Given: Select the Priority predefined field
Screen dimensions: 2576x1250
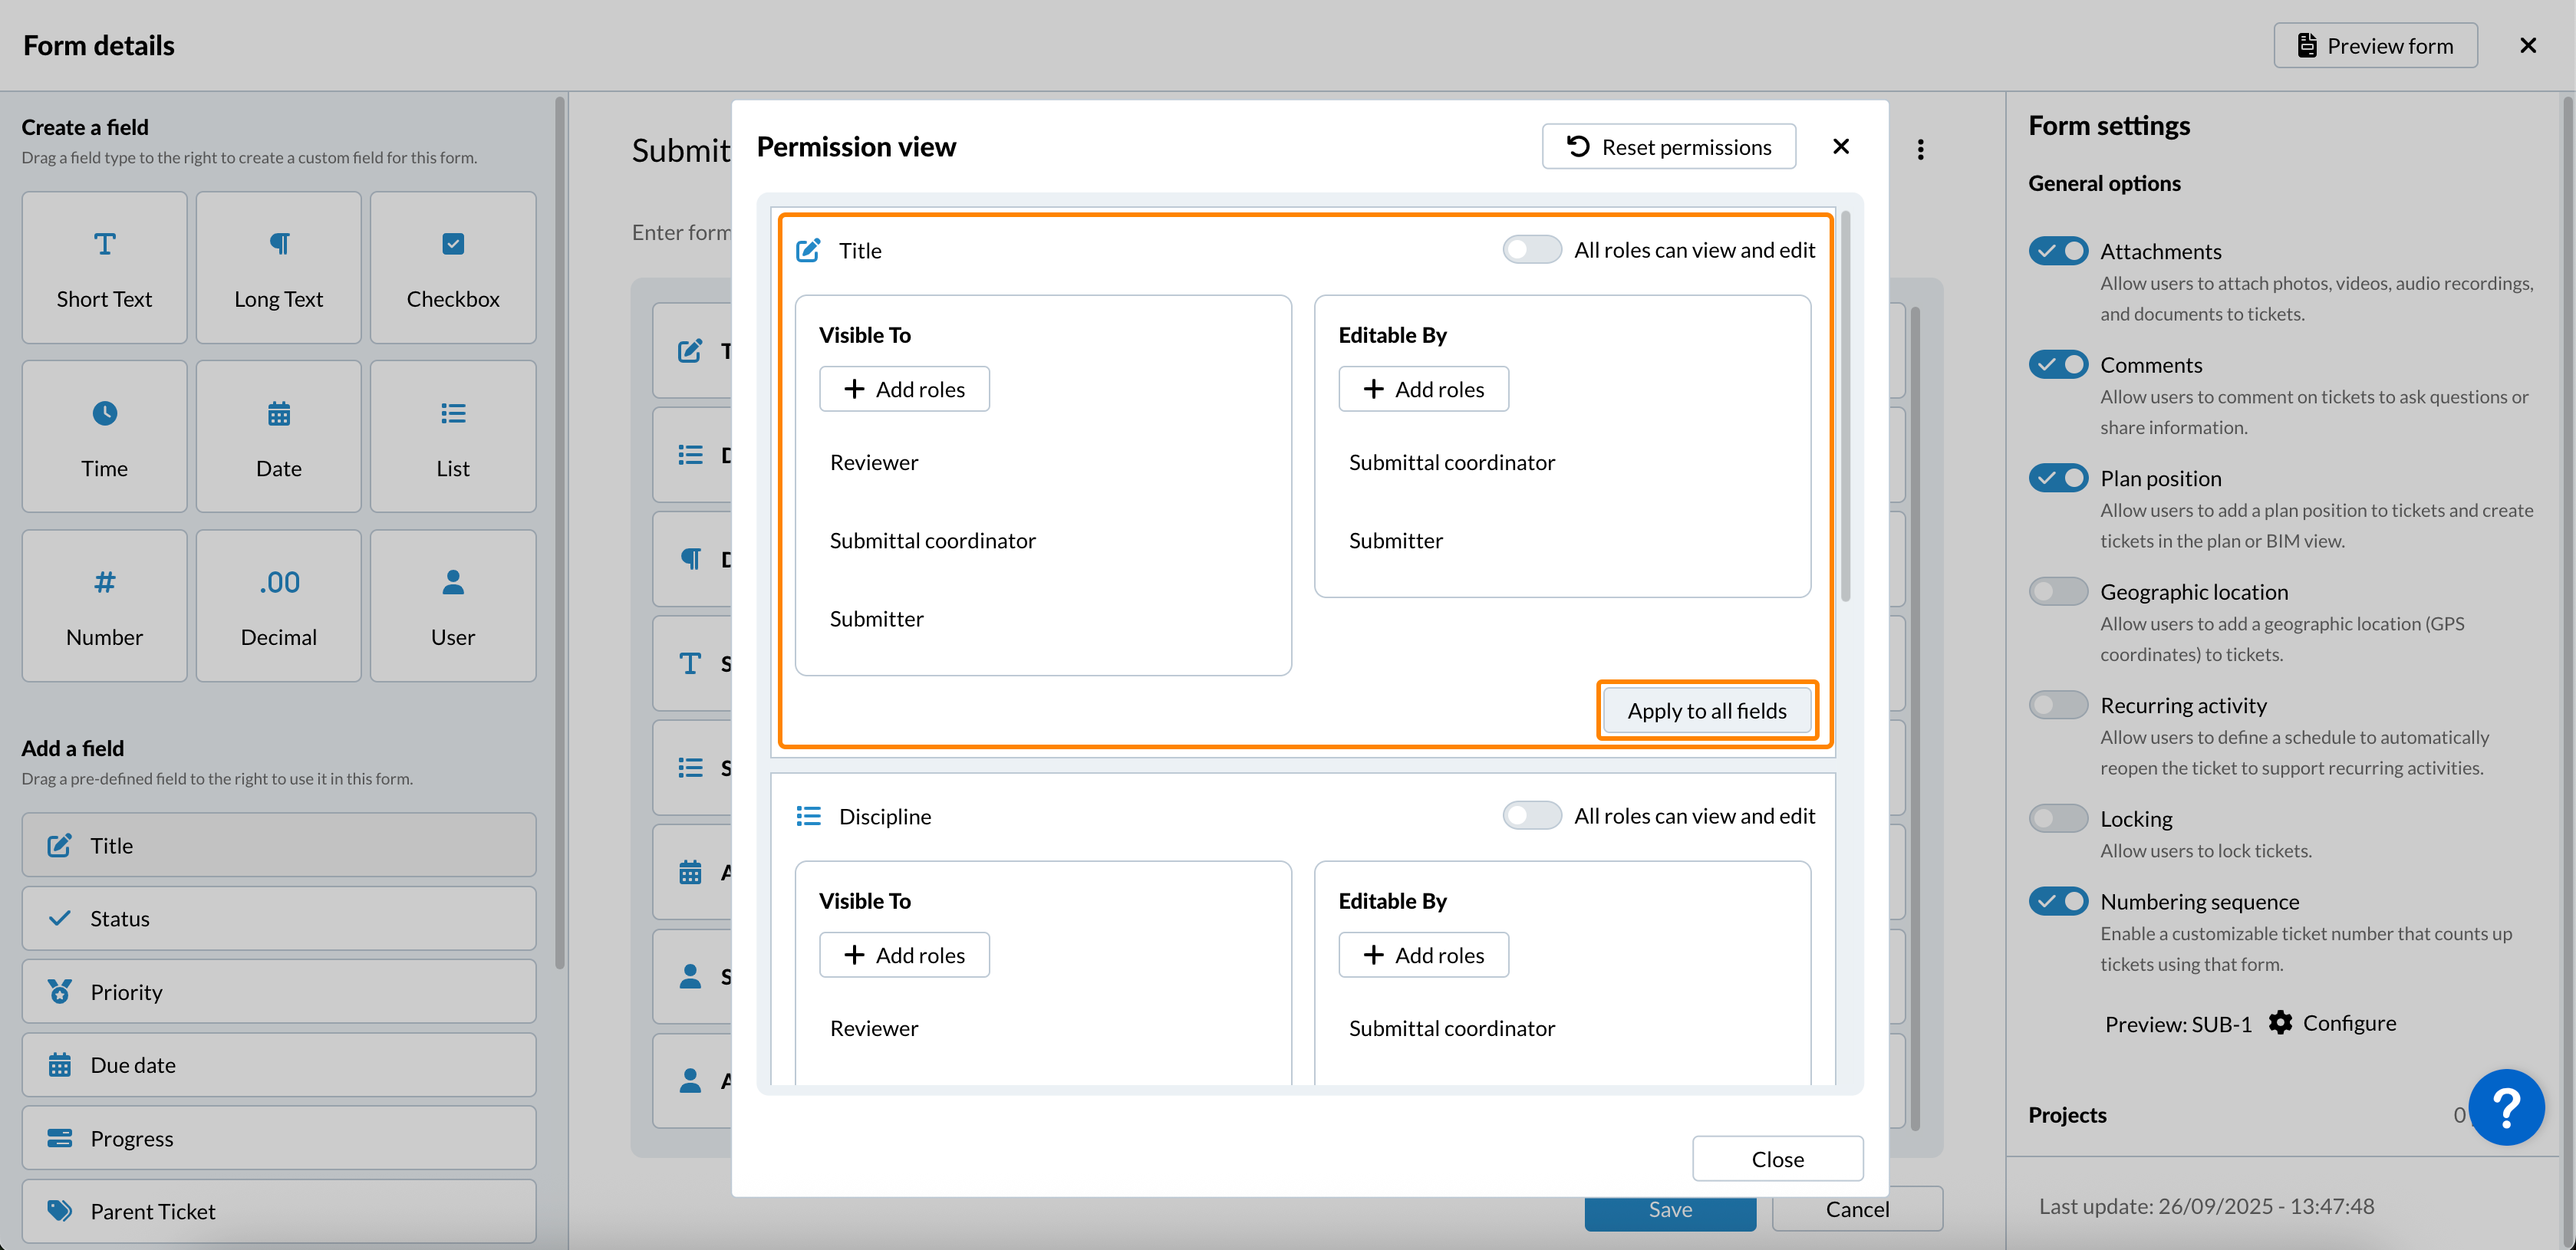Looking at the screenshot, I should 278,991.
